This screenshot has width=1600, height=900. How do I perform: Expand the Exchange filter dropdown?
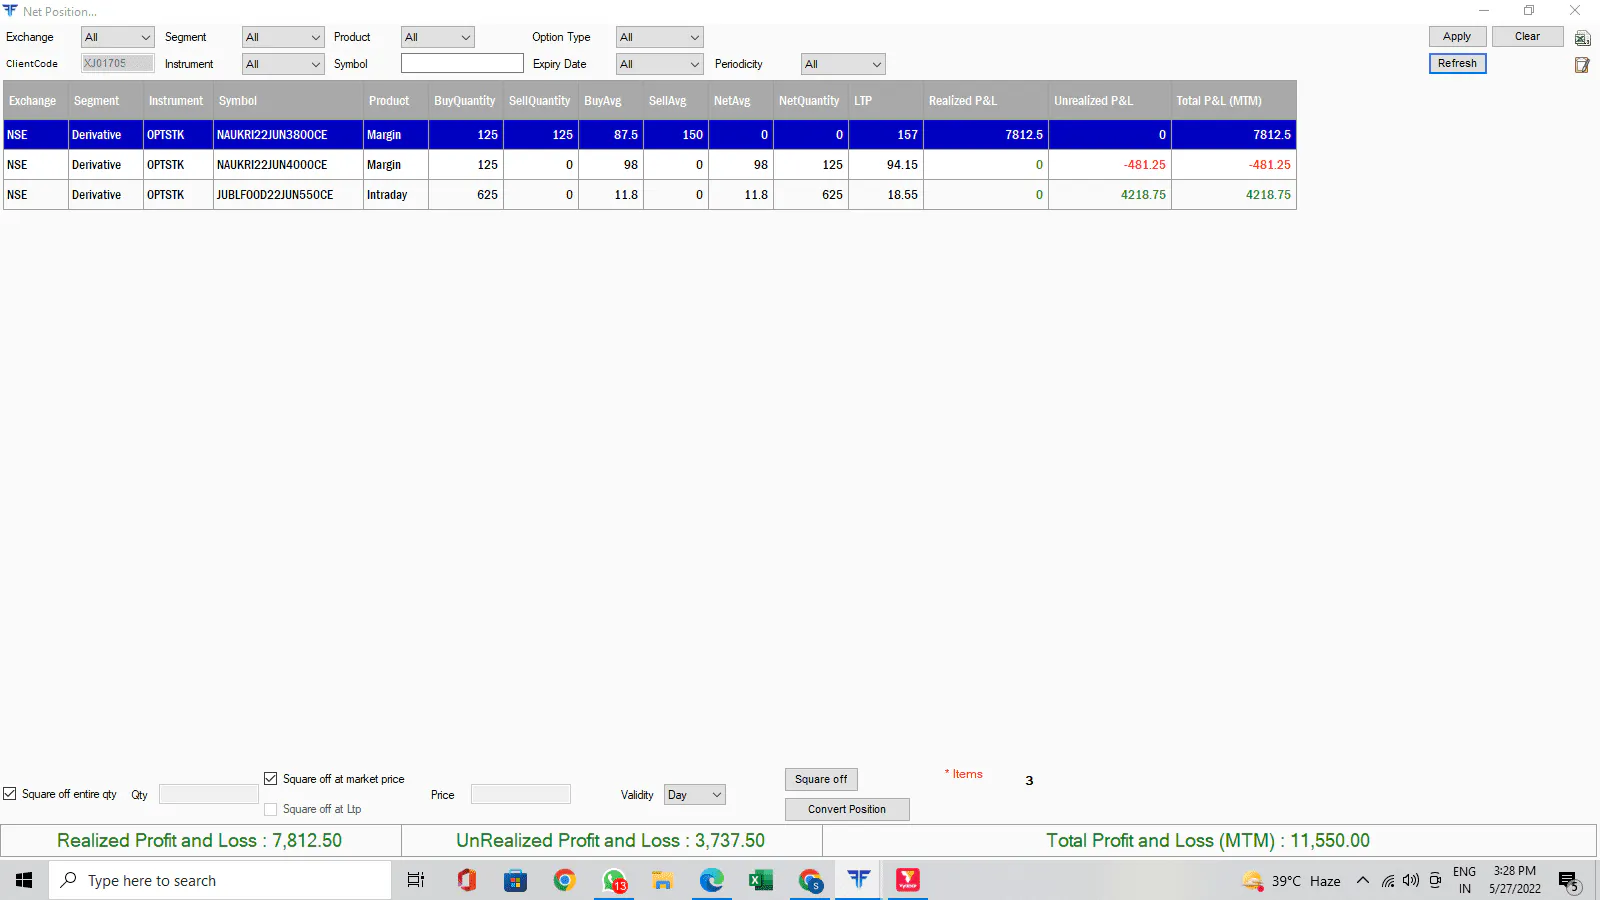tap(118, 37)
